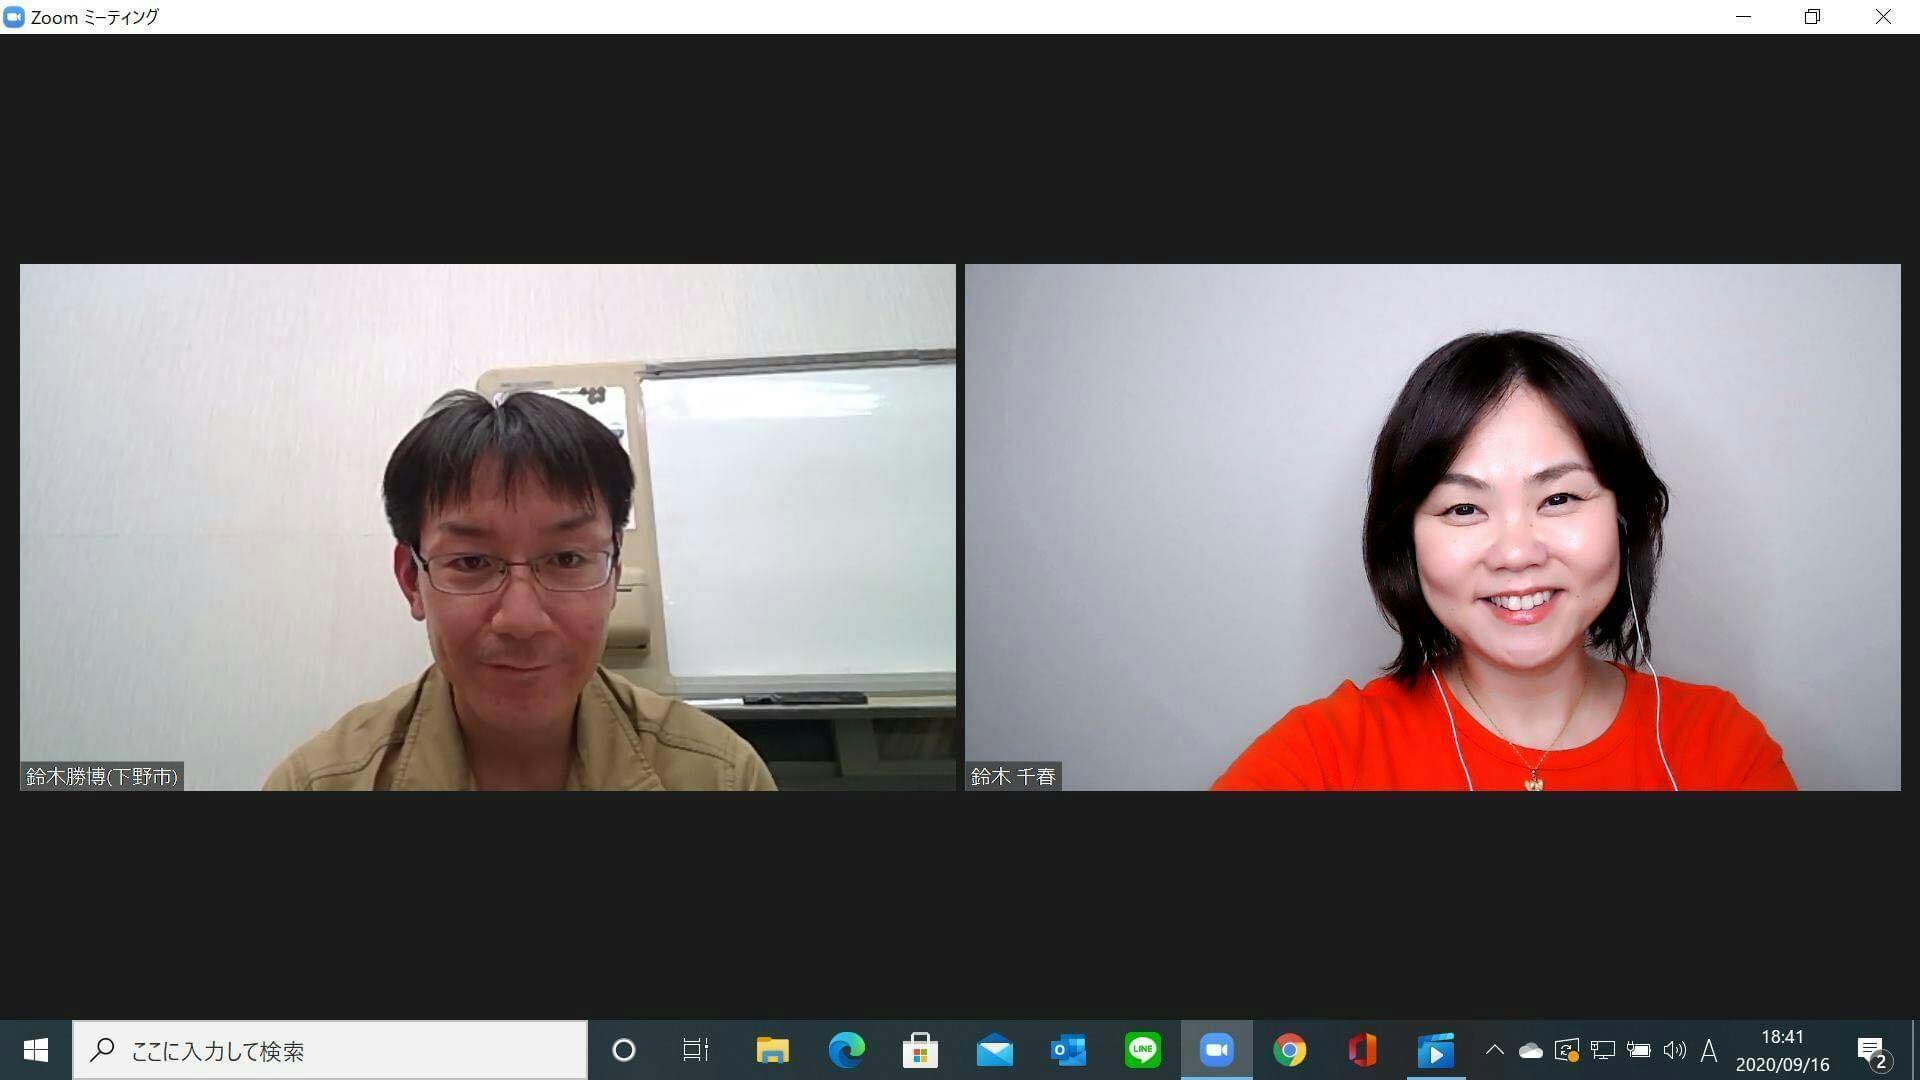This screenshot has height=1080, width=1920.
Task: Open the Windows Start menu
Action: (36, 1050)
